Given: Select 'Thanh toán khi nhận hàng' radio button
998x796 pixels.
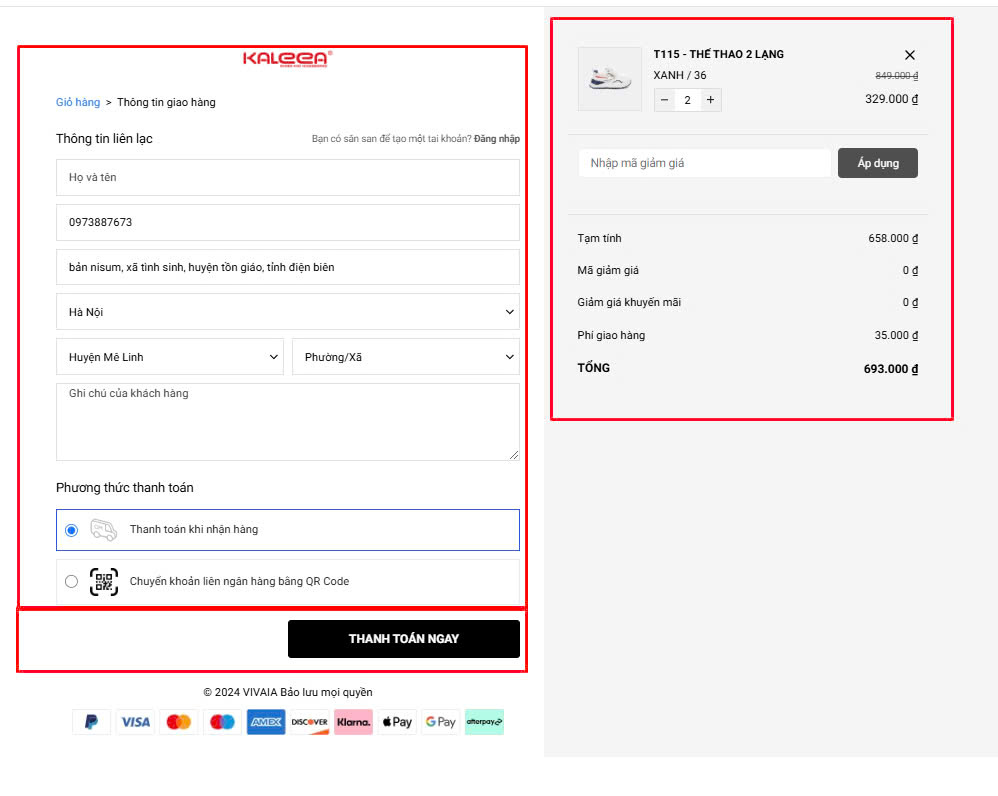Looking at the screenshot, I should tap(71, 530).
